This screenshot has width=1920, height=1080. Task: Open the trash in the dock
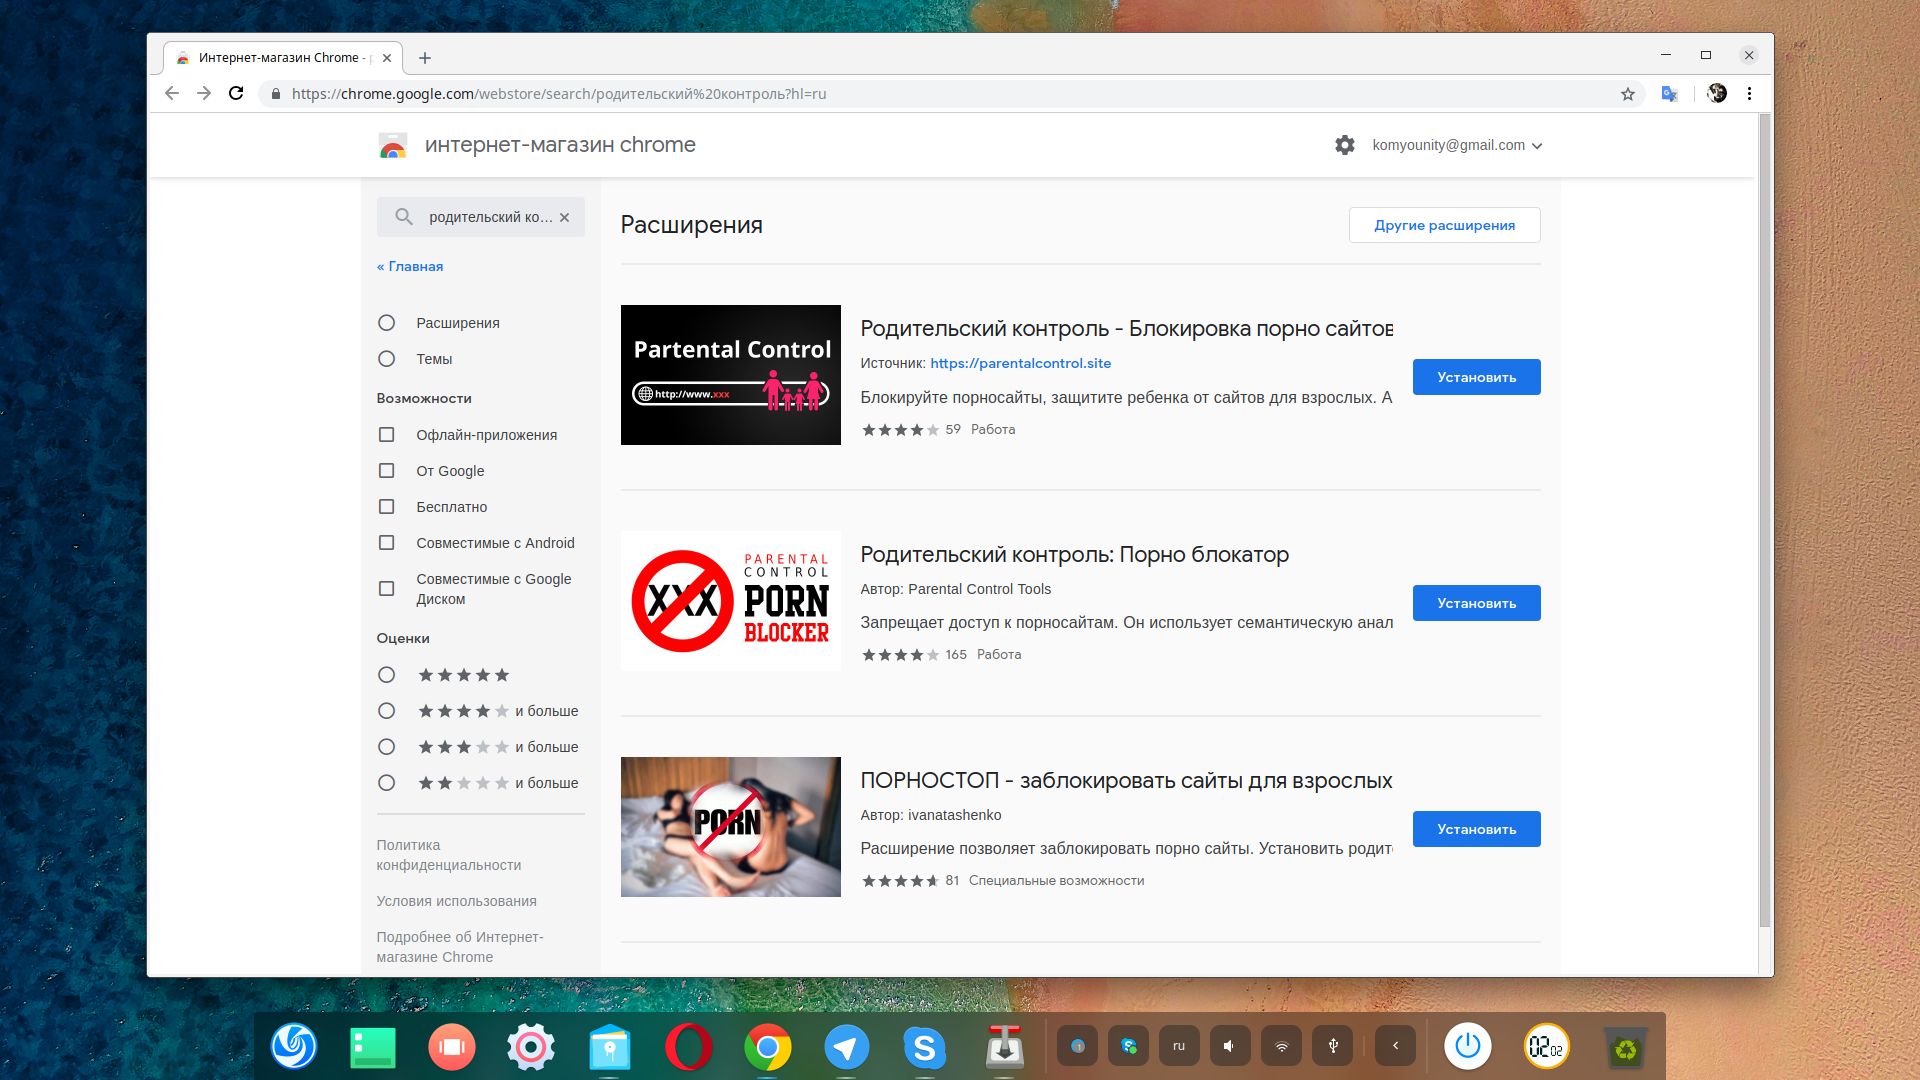coord(1625,1047)
